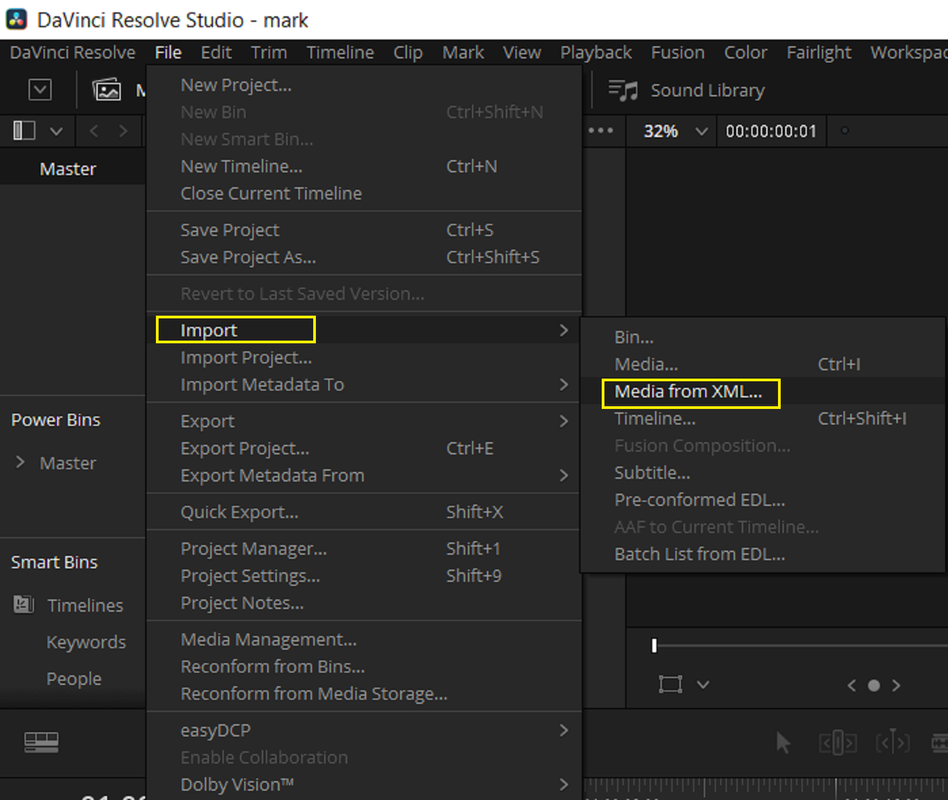Open the Color menu
Screen dimensions: 948x800
[x=745, y=53]
